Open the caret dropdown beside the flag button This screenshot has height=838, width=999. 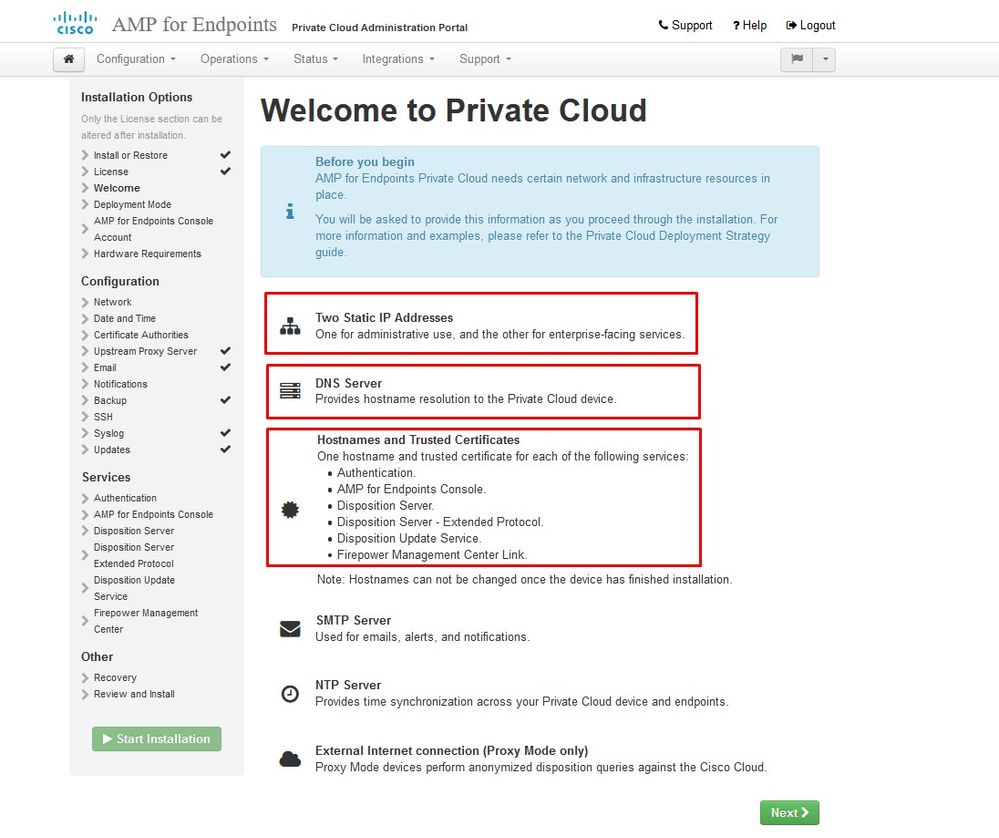click(824, 59)
